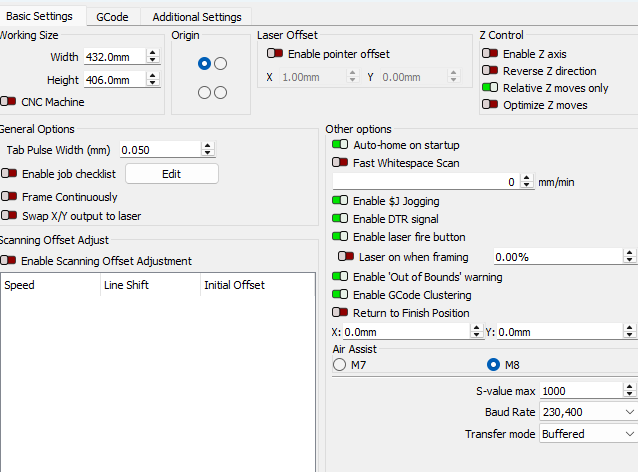Select the bottom-left origin radio button
The height and width of the screenshot is (472, 638).
[204, 93]
